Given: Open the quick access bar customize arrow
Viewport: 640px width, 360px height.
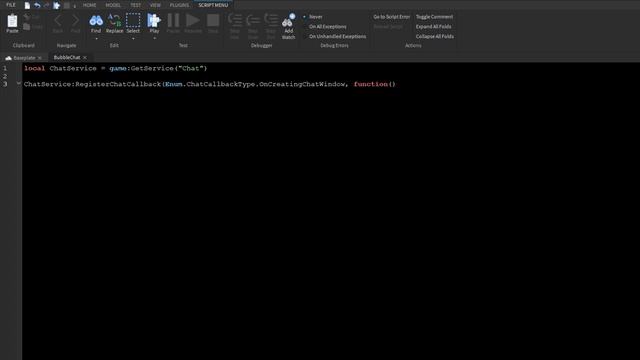Looking at the screenshot, I should click(75, 6).
